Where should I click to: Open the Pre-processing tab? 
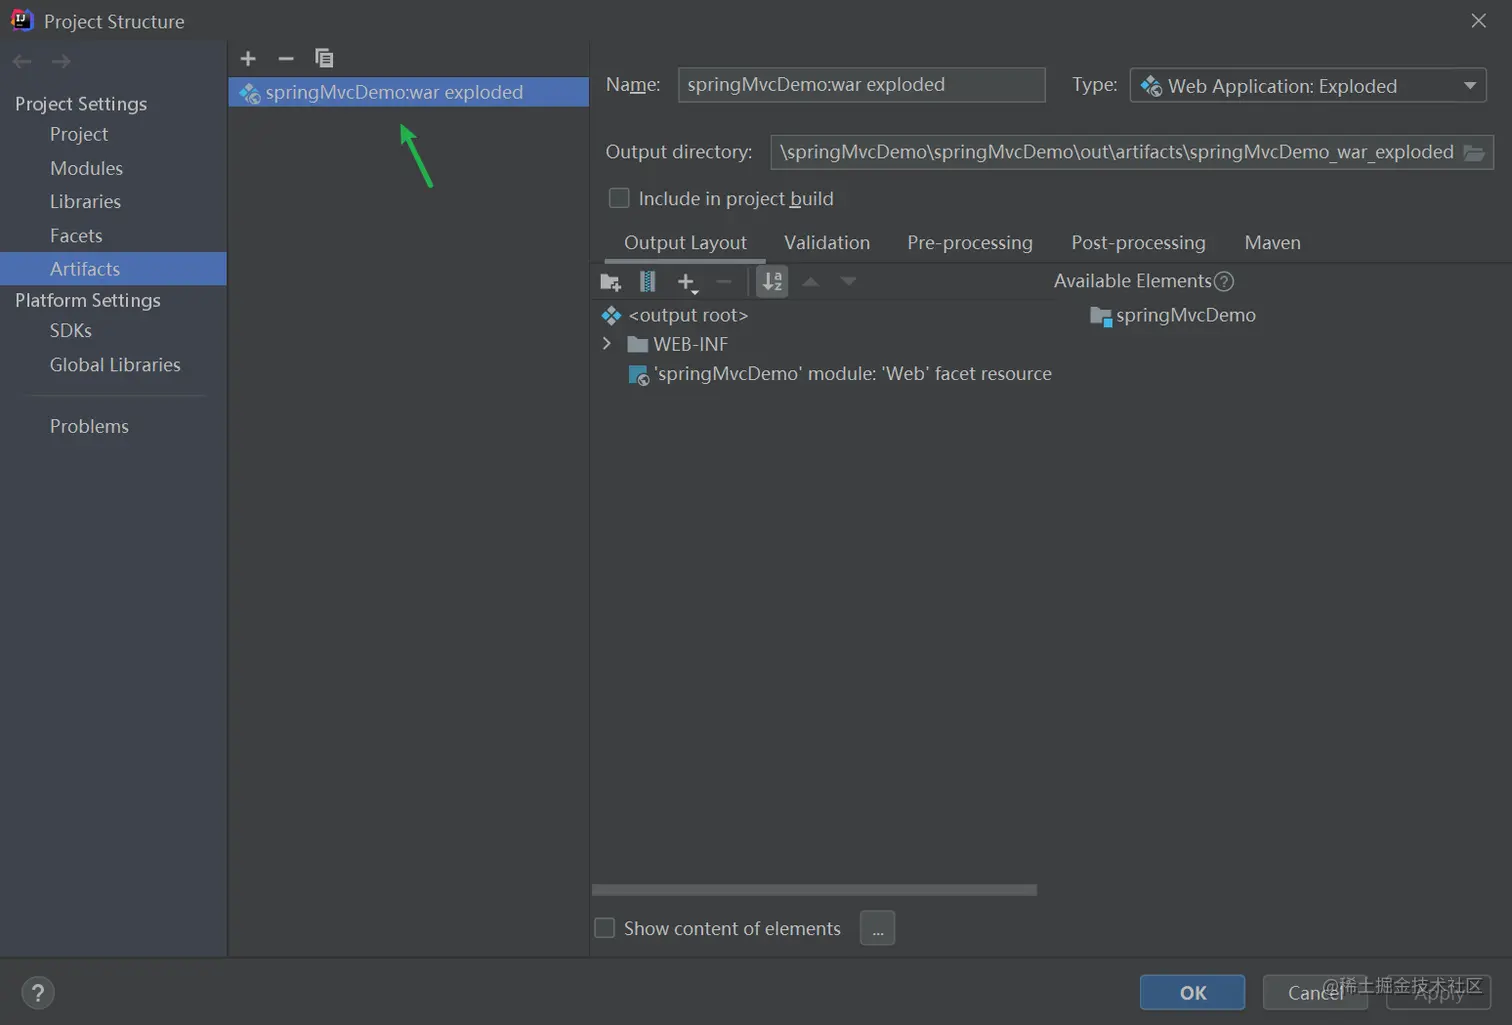click(x=970, y=243)
